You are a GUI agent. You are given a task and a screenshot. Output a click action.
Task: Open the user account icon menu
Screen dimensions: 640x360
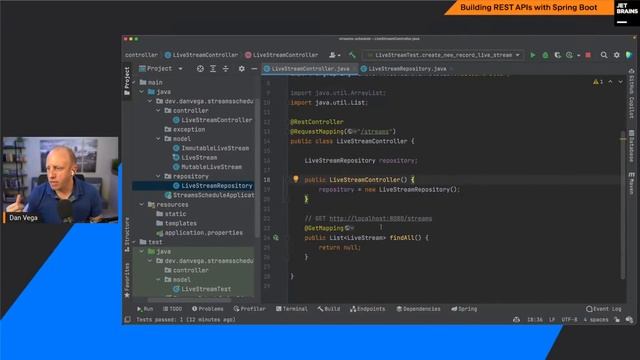tap(334, 55)
